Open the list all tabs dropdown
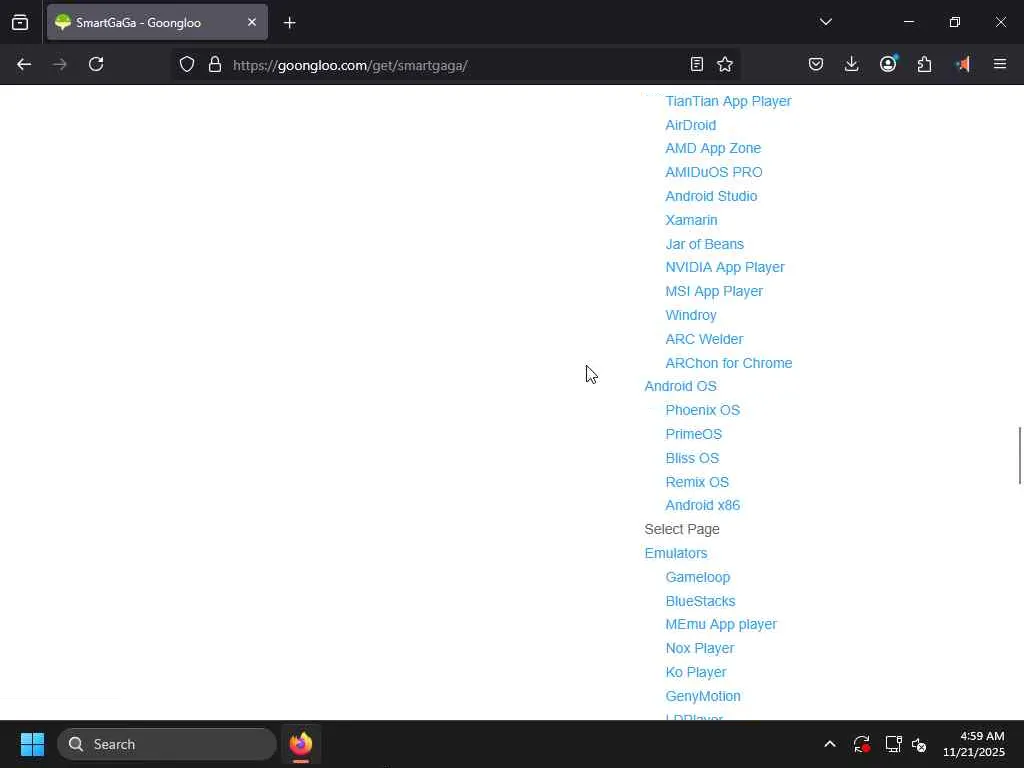Image resolution: width=1024 pixels, height=768 pixels. click(x=825, y=22)
